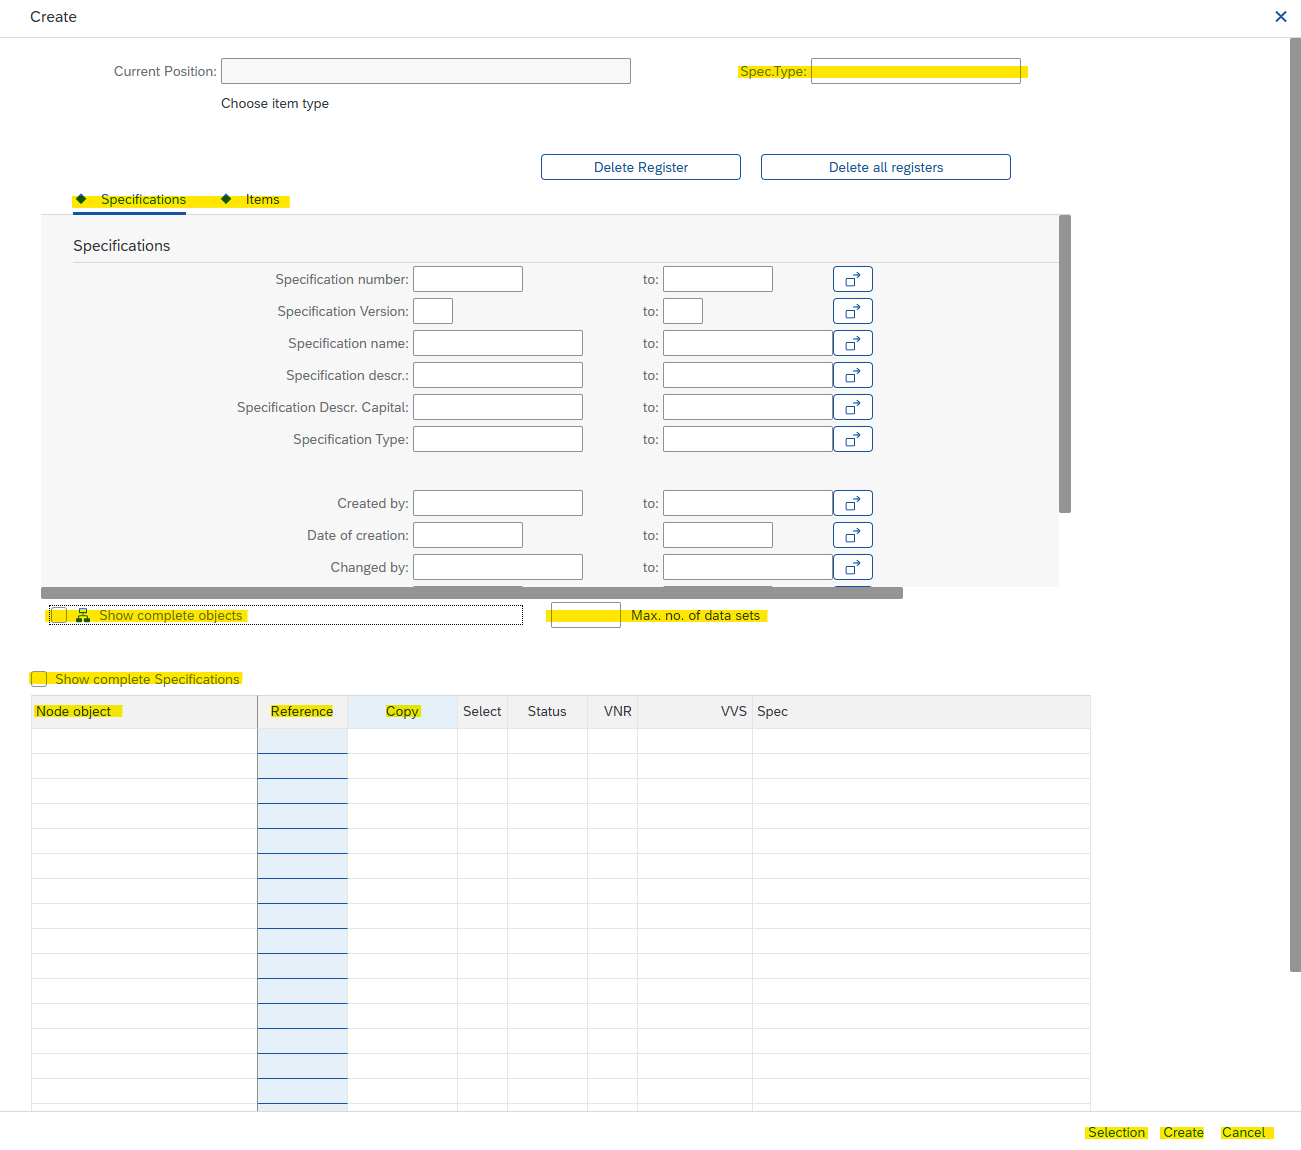Viewport: 1301px width, 1150px height.
Task: Click the Specifications panel vertical scrollbar
Action: [x=1065, y=364]
